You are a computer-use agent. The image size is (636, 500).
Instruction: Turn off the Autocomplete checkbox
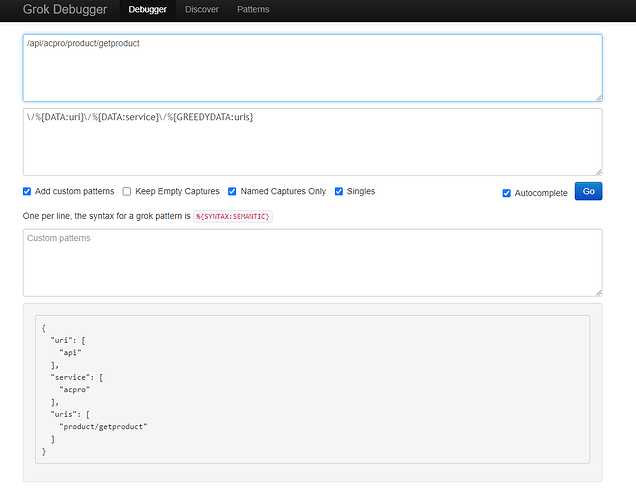coord(506,193)
